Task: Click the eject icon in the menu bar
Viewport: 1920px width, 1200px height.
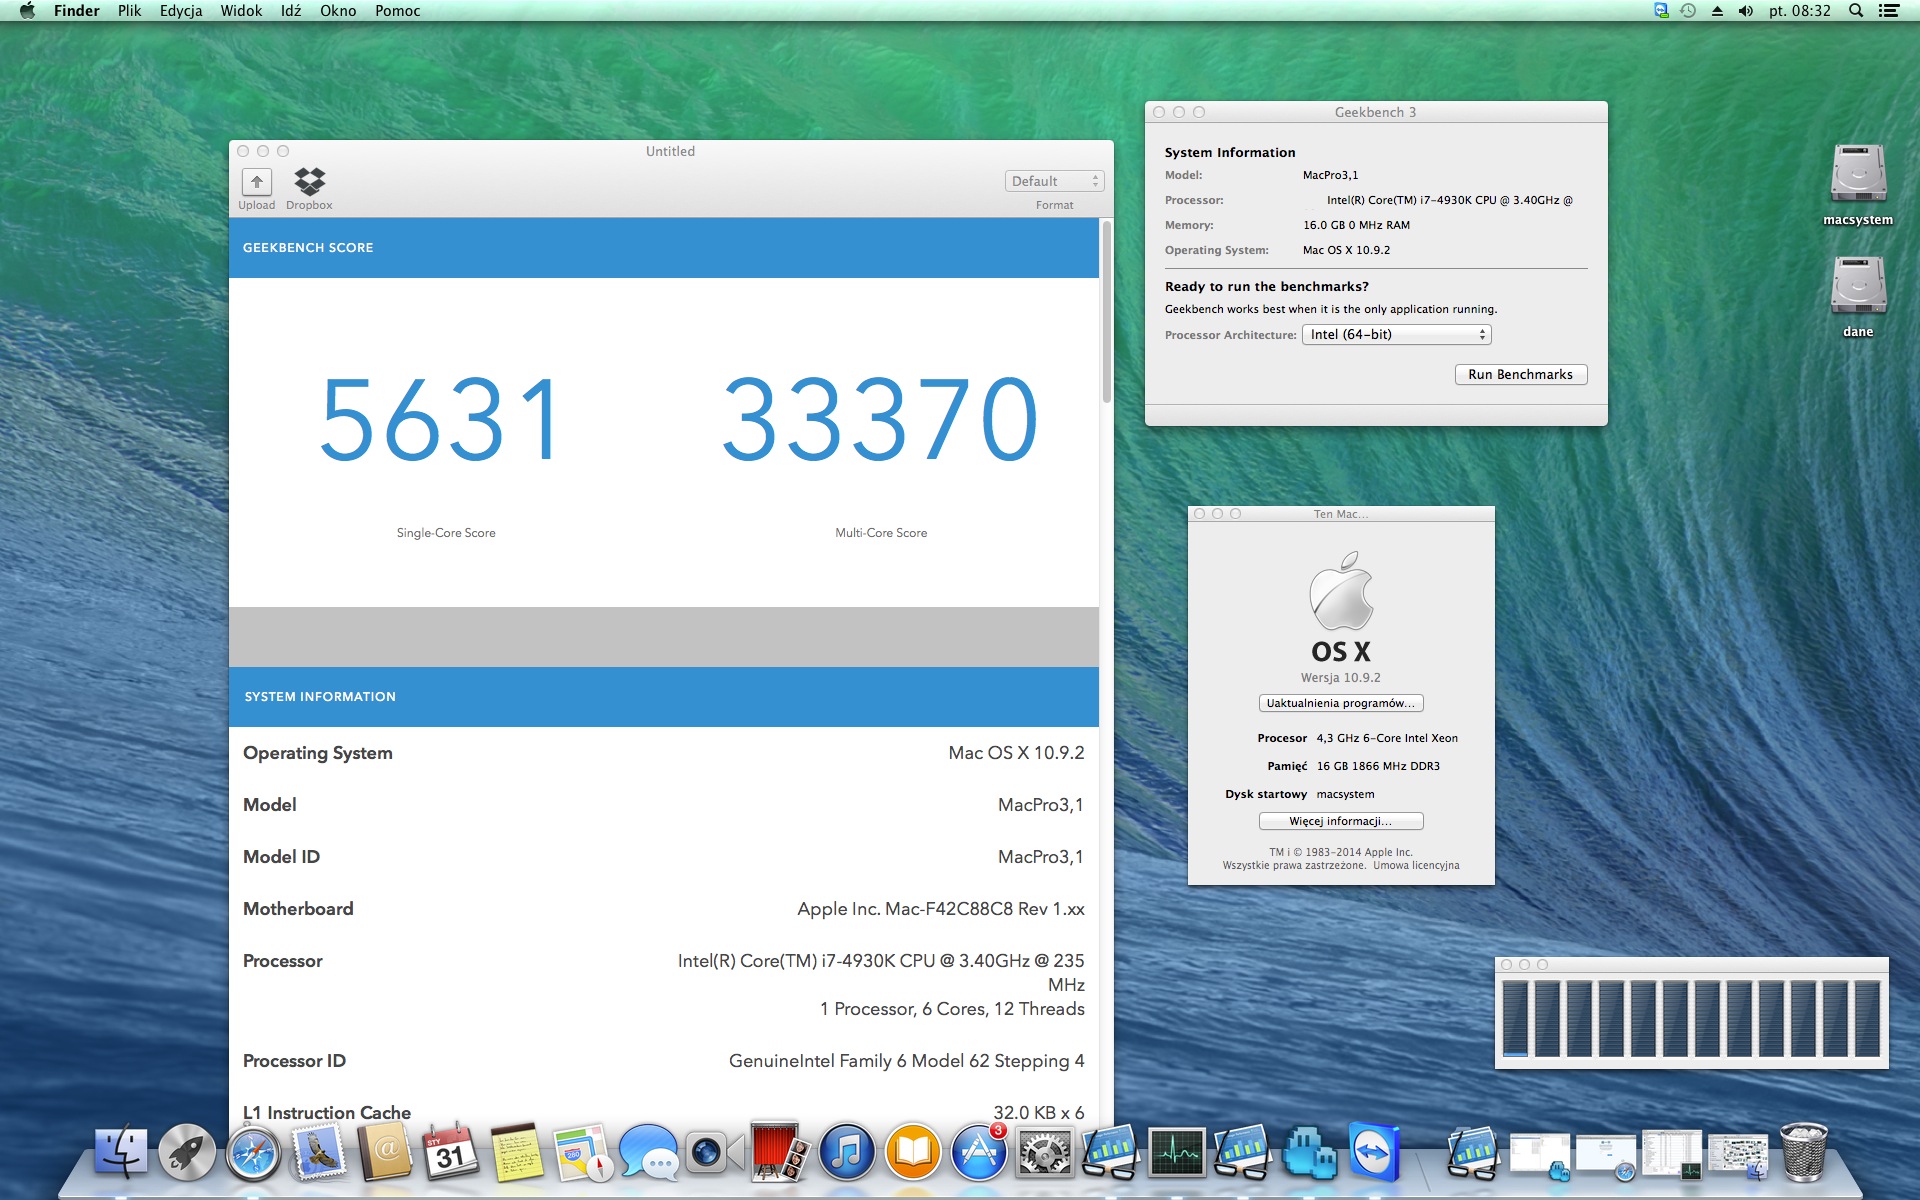Action: click(1717, 11)
